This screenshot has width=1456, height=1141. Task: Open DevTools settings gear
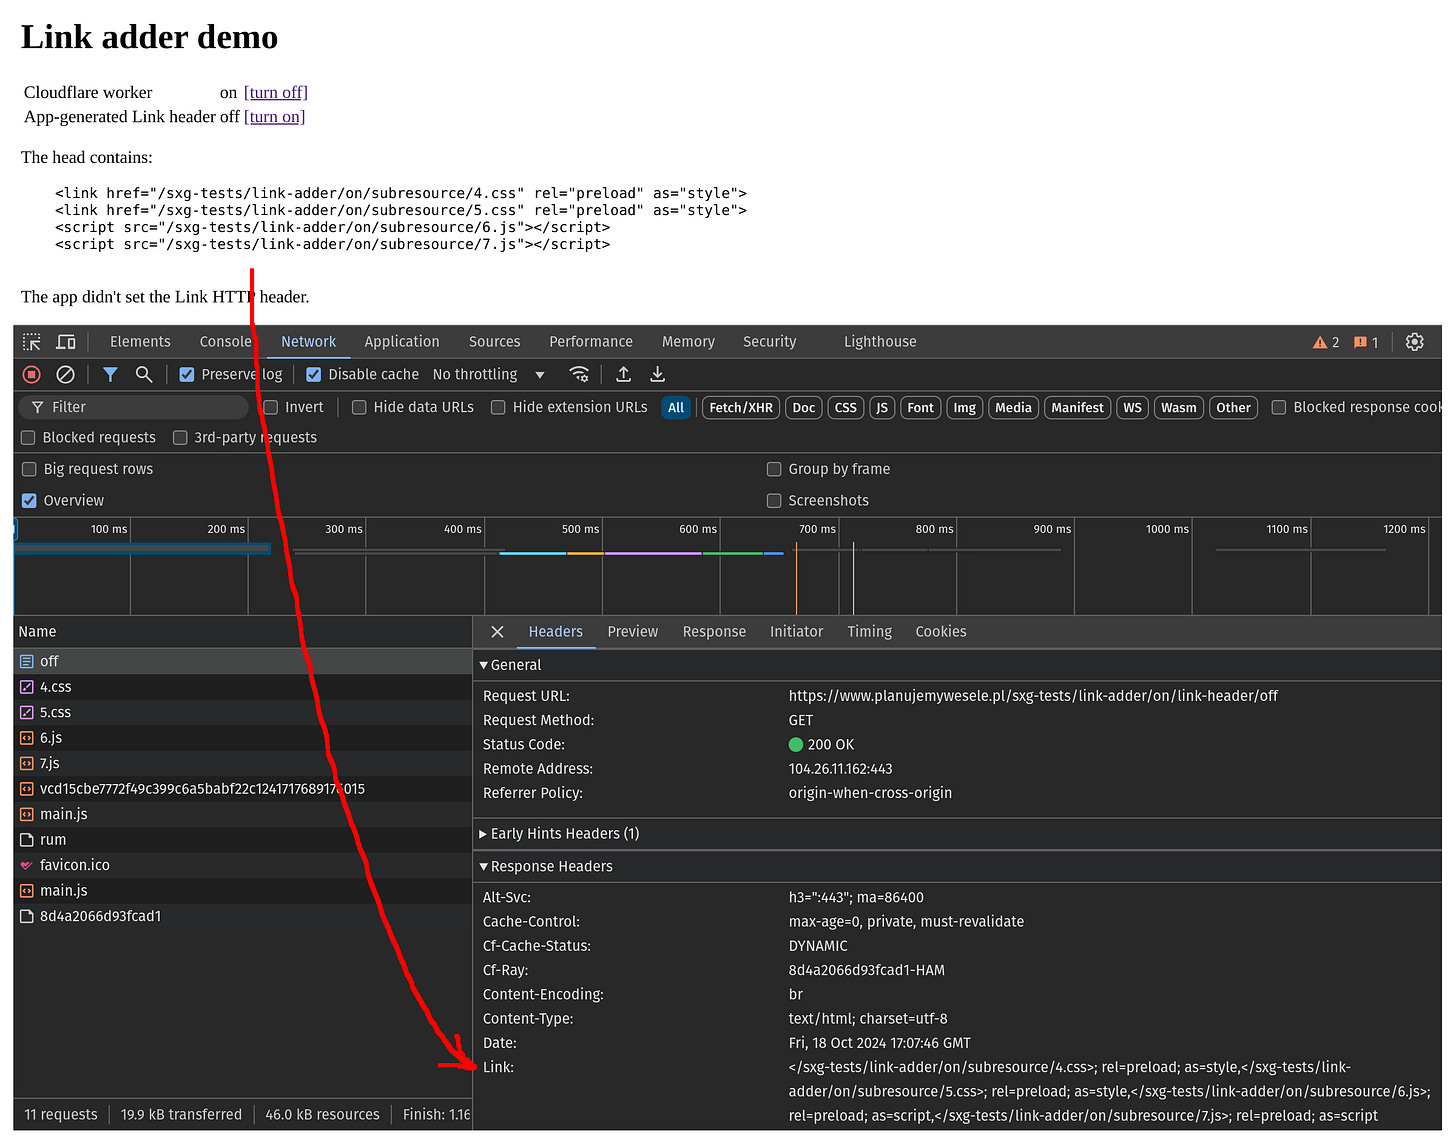click(x=1414, y=342)
